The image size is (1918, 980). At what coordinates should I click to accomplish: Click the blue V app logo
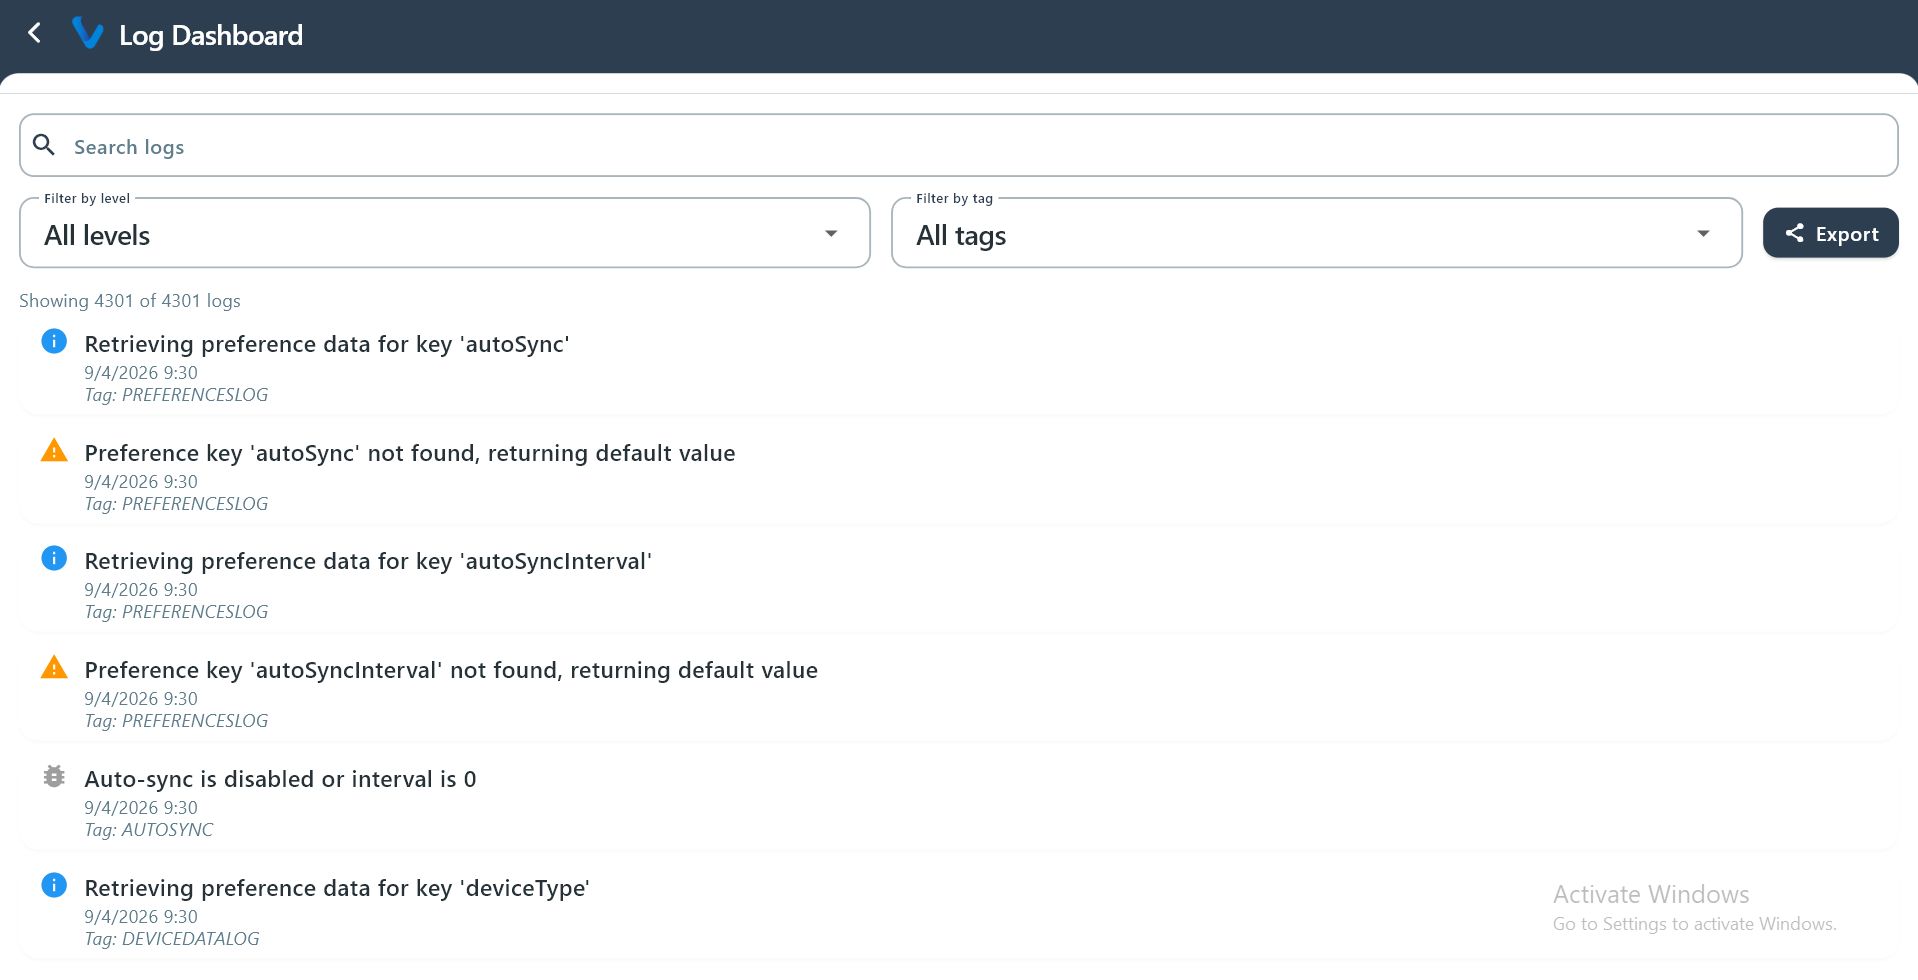pos(88,34)
